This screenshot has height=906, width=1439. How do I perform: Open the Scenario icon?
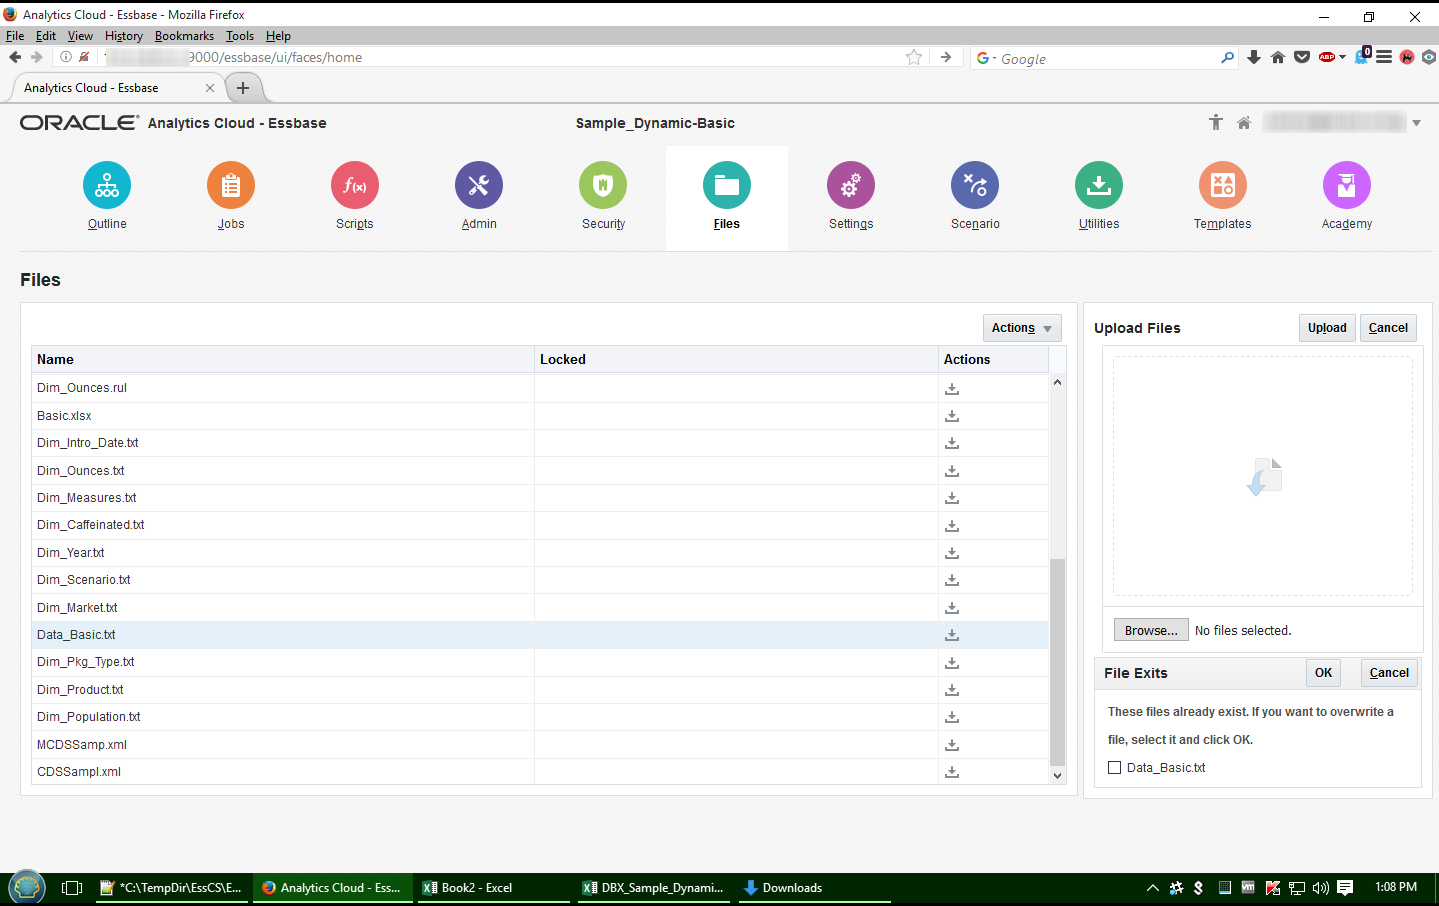[x=975, y=185]
